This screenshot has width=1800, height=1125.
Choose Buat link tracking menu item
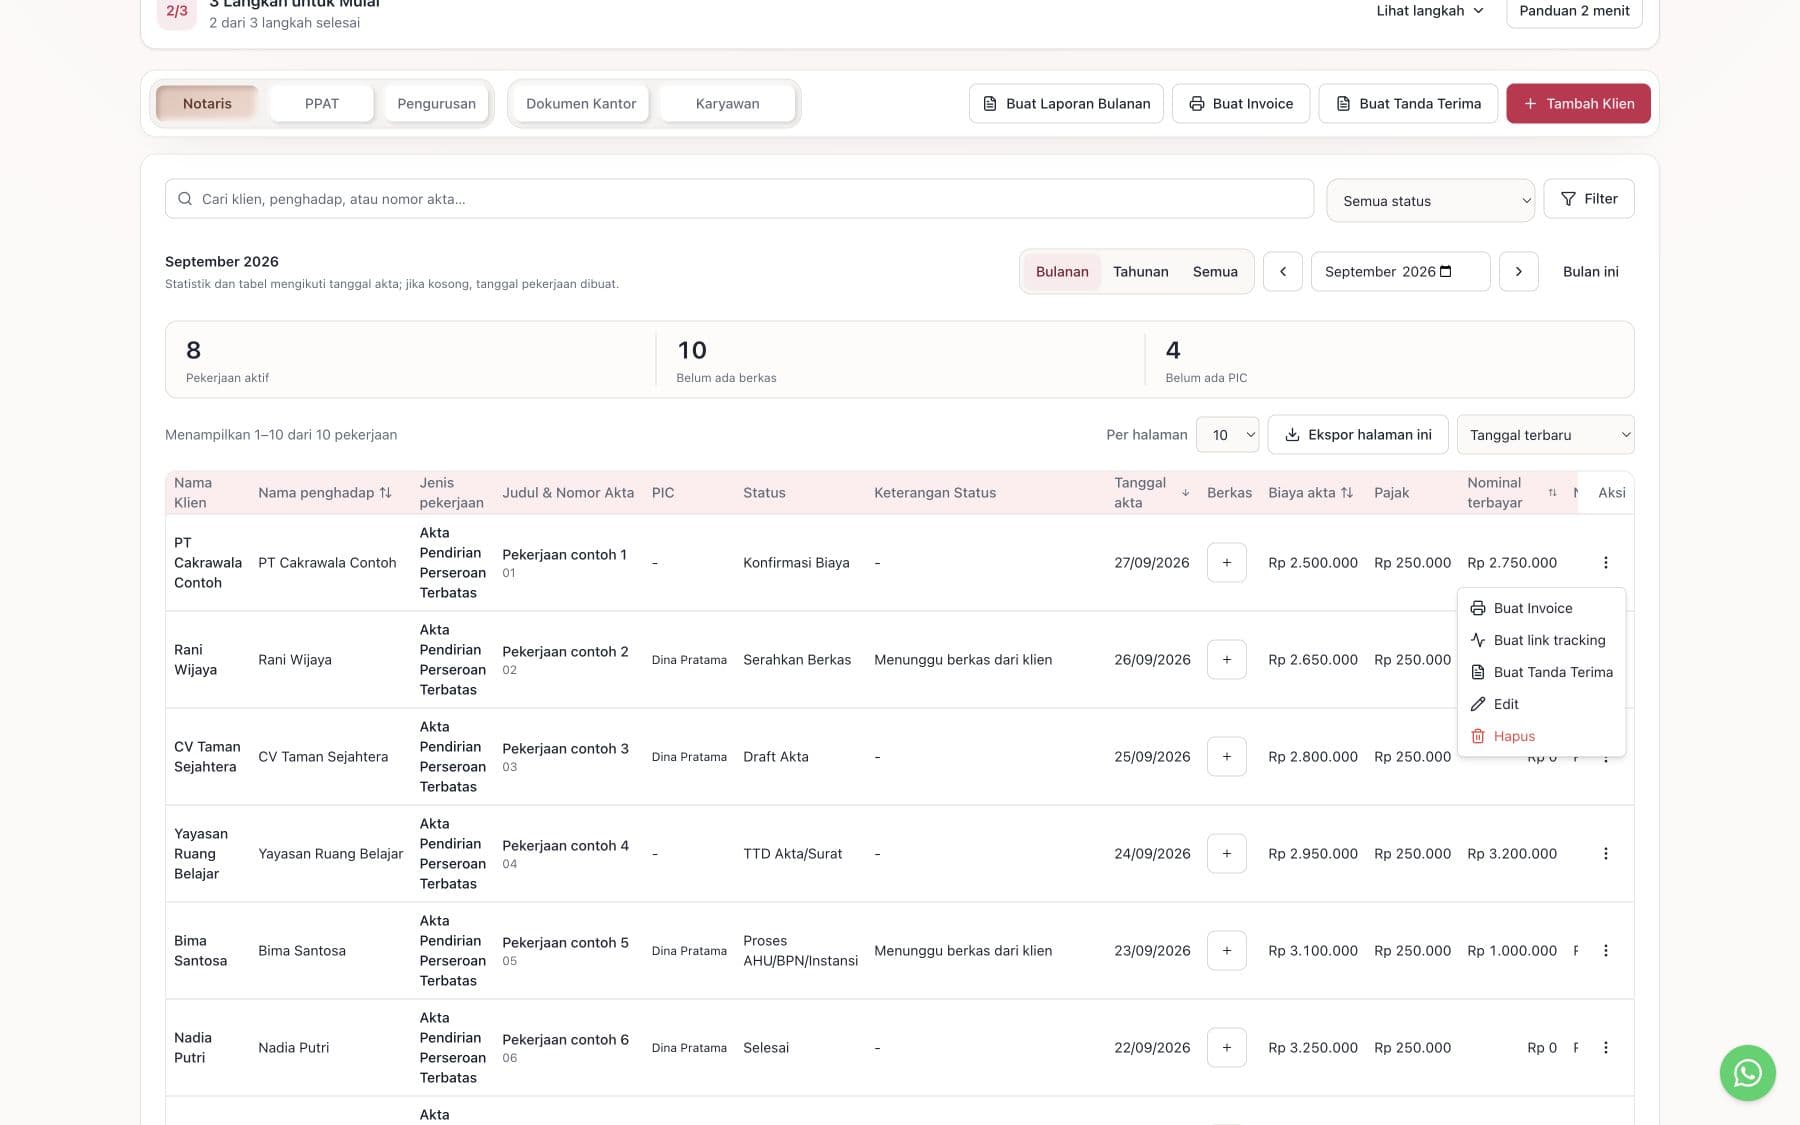(x=1541, y=641)
